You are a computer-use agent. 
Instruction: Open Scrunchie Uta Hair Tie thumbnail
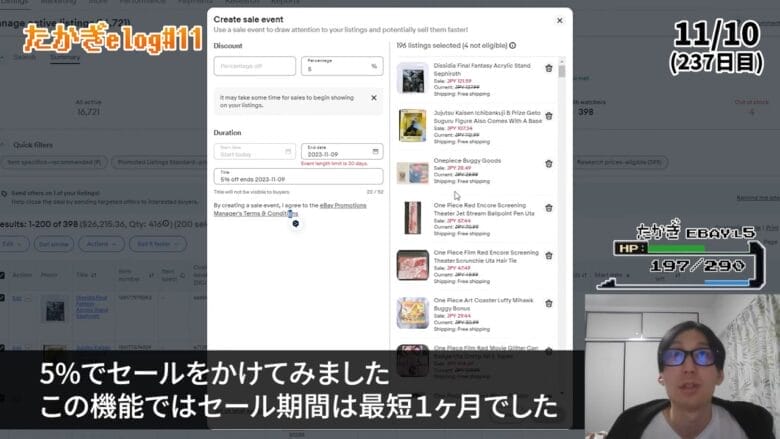(x=412, y=265)
